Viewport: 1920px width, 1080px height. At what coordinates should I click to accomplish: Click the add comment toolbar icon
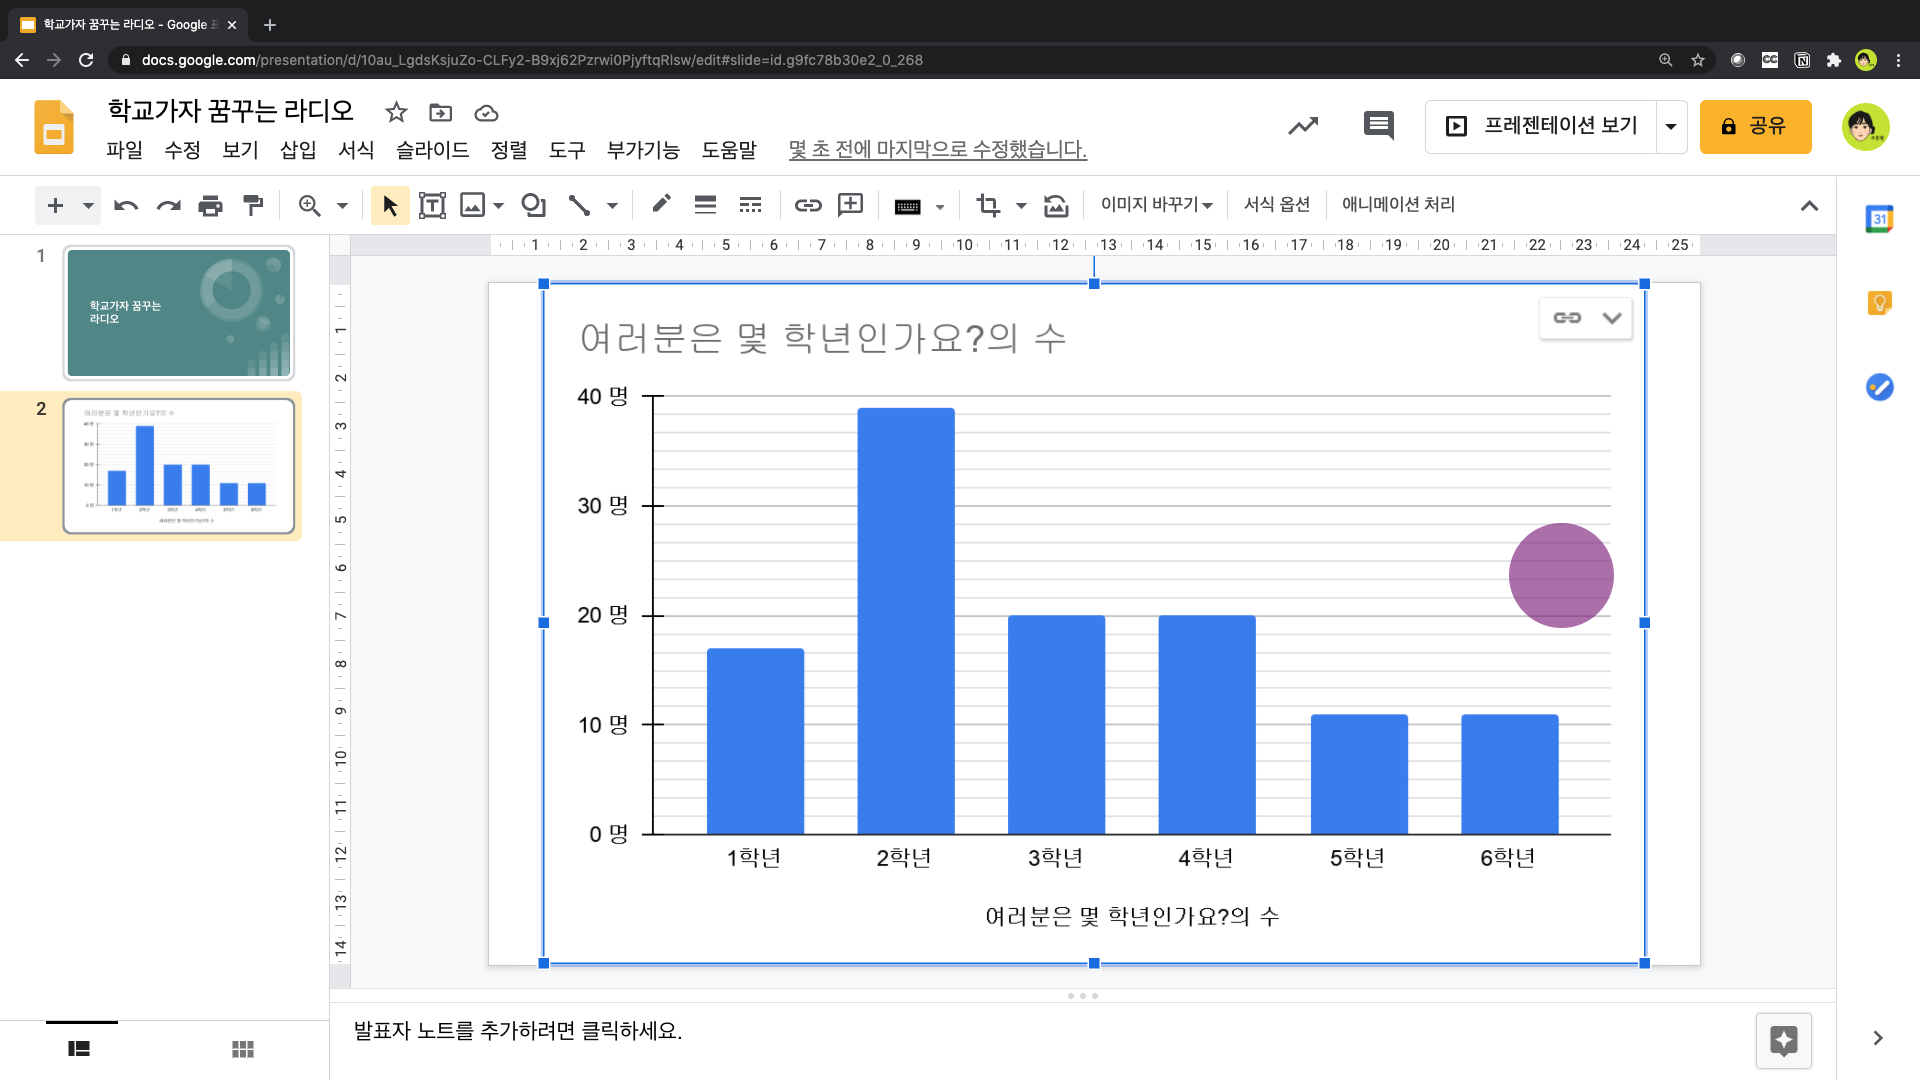click(x=850, y=205)
